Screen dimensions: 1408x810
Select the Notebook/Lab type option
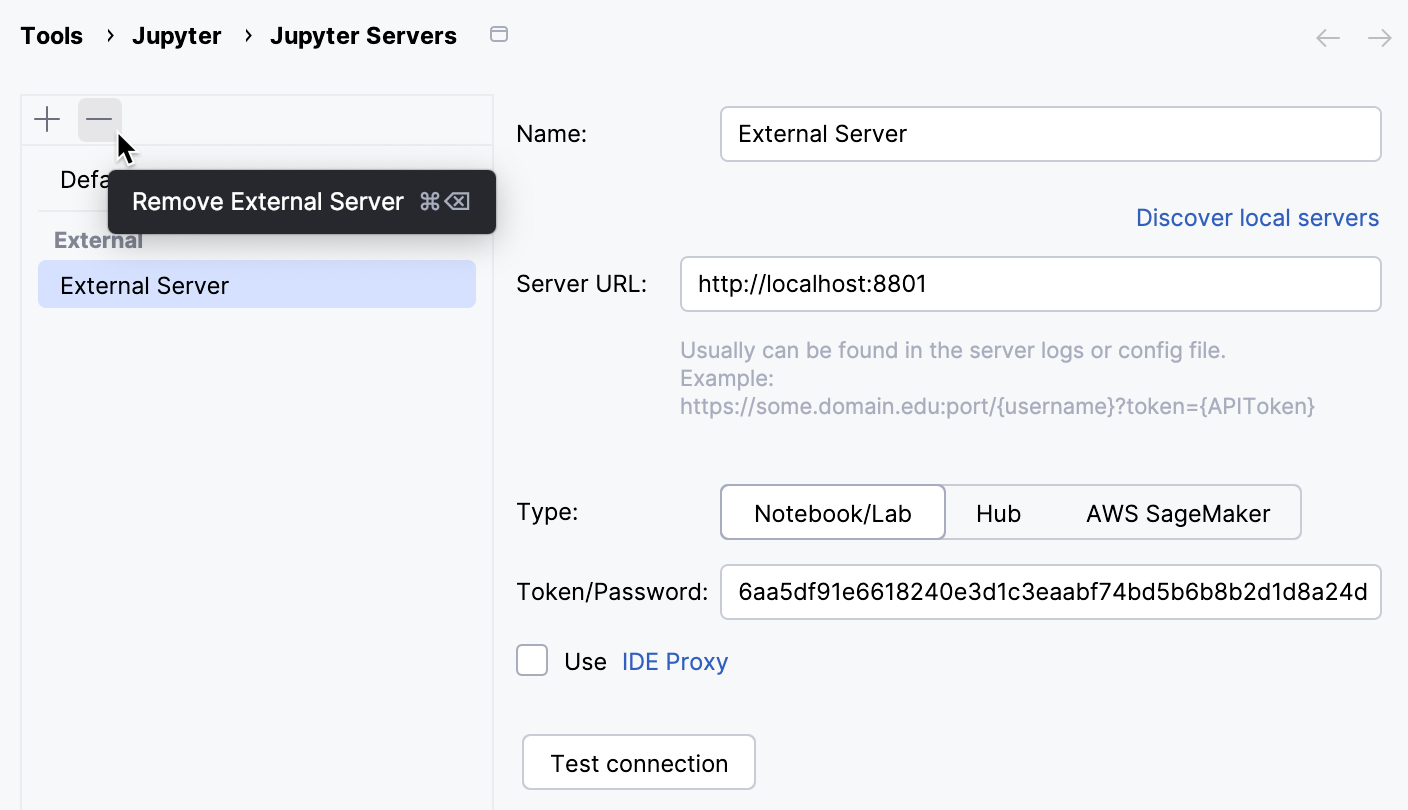tap(832, 512)
